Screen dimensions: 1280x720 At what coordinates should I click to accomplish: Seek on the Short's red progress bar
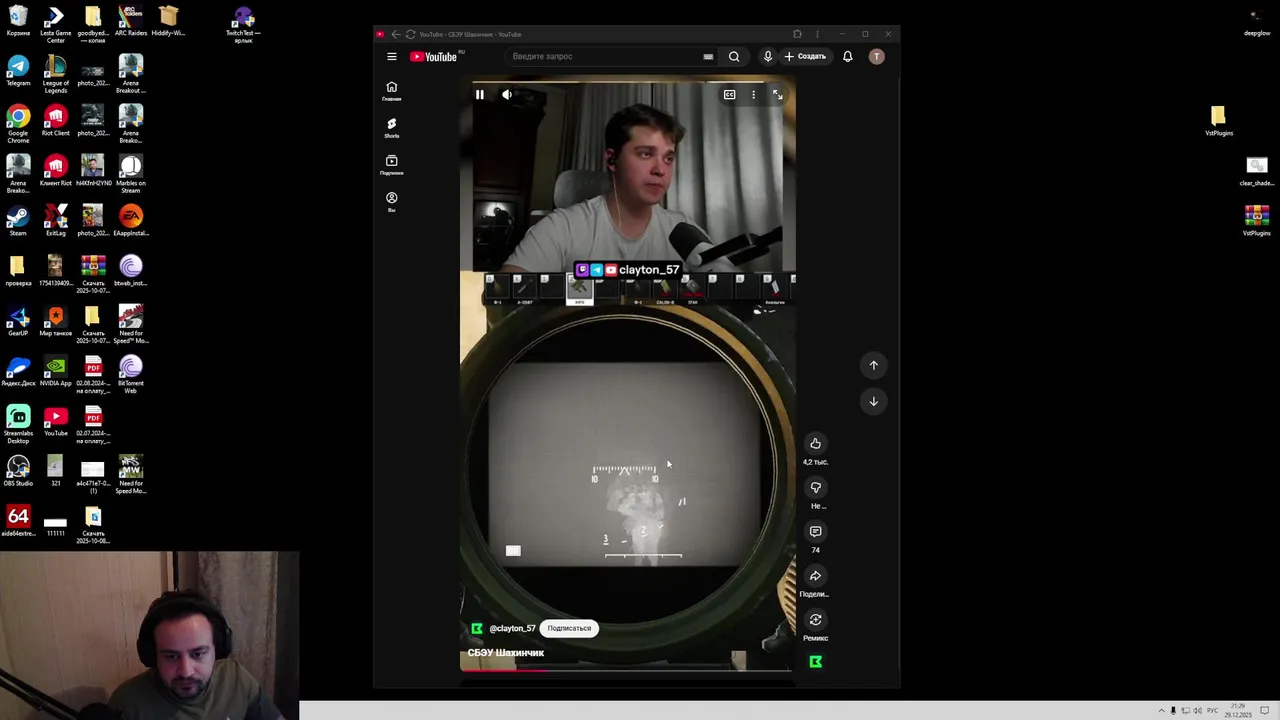pyautogui.click(x=627, y=670)
